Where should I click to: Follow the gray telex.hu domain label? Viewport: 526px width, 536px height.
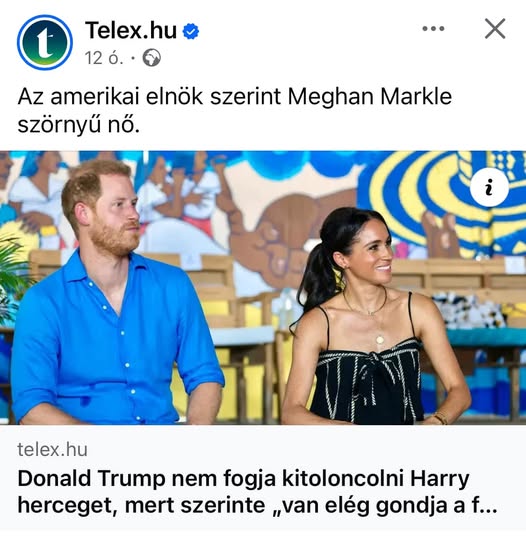point(52,449)
